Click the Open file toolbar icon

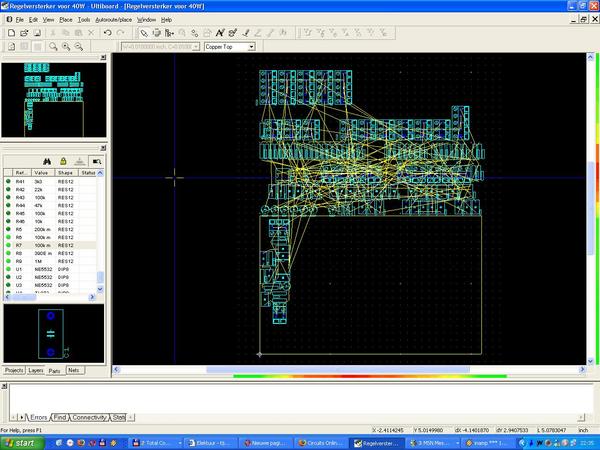[22, 33]
